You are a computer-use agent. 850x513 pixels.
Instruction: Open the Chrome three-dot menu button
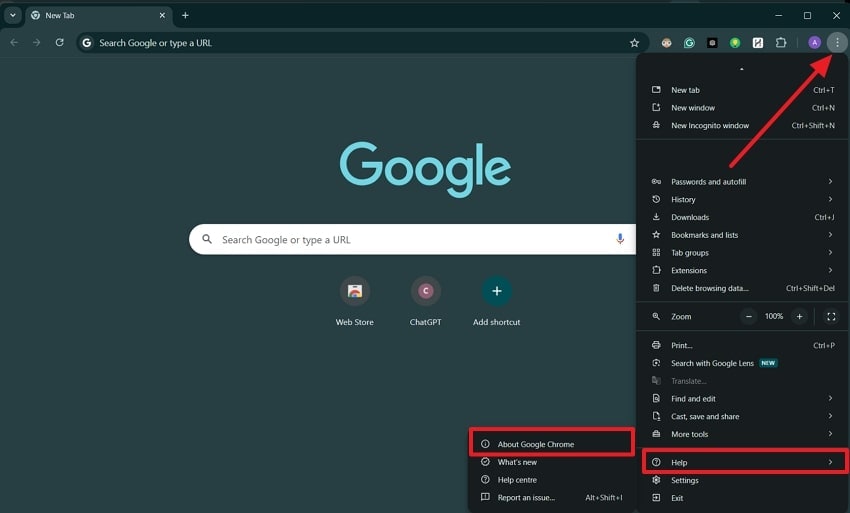click(x=837, y=42)
